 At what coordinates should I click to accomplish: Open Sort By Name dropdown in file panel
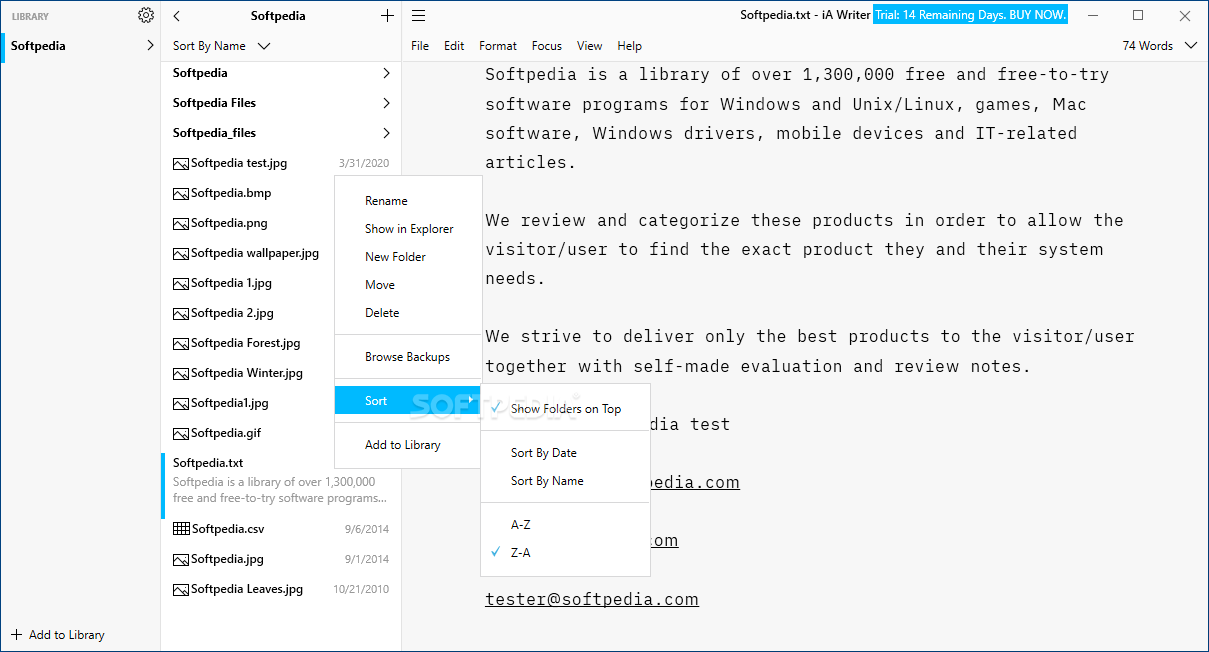[x=221, y=46]
